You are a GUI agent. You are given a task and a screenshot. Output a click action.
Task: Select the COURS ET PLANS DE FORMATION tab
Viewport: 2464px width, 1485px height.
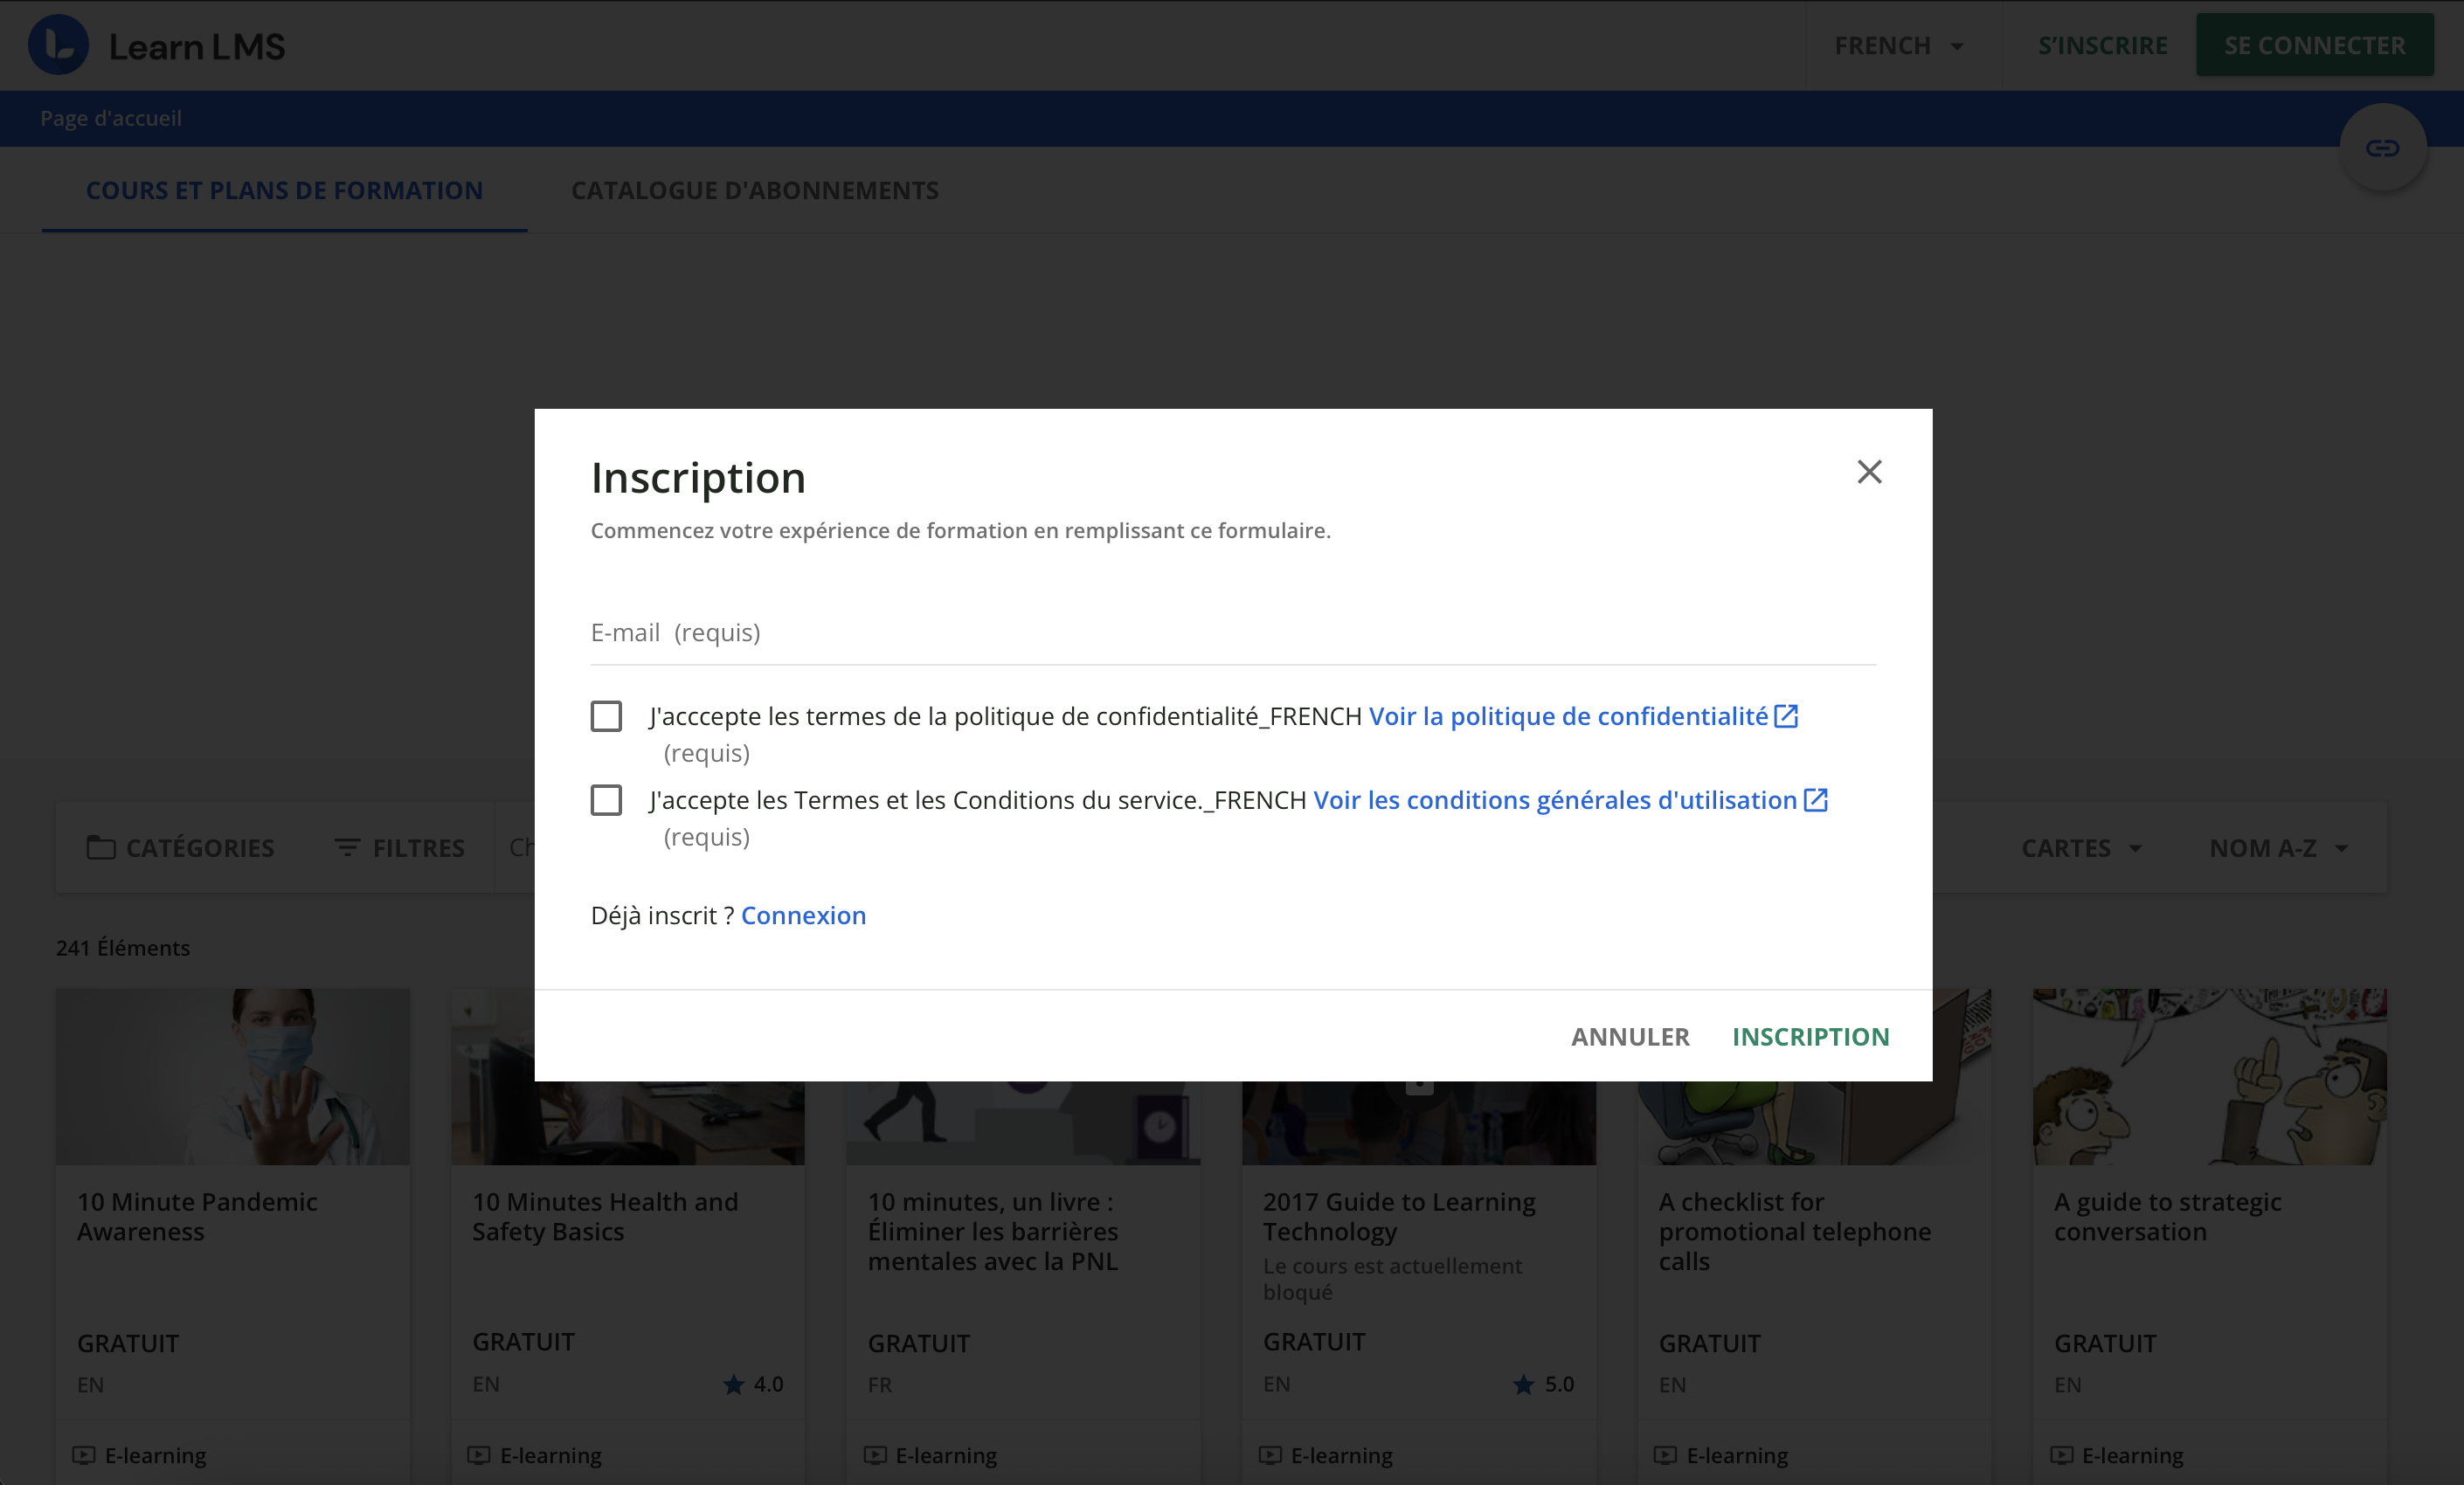pyautogui.click(x=284, y=190)
